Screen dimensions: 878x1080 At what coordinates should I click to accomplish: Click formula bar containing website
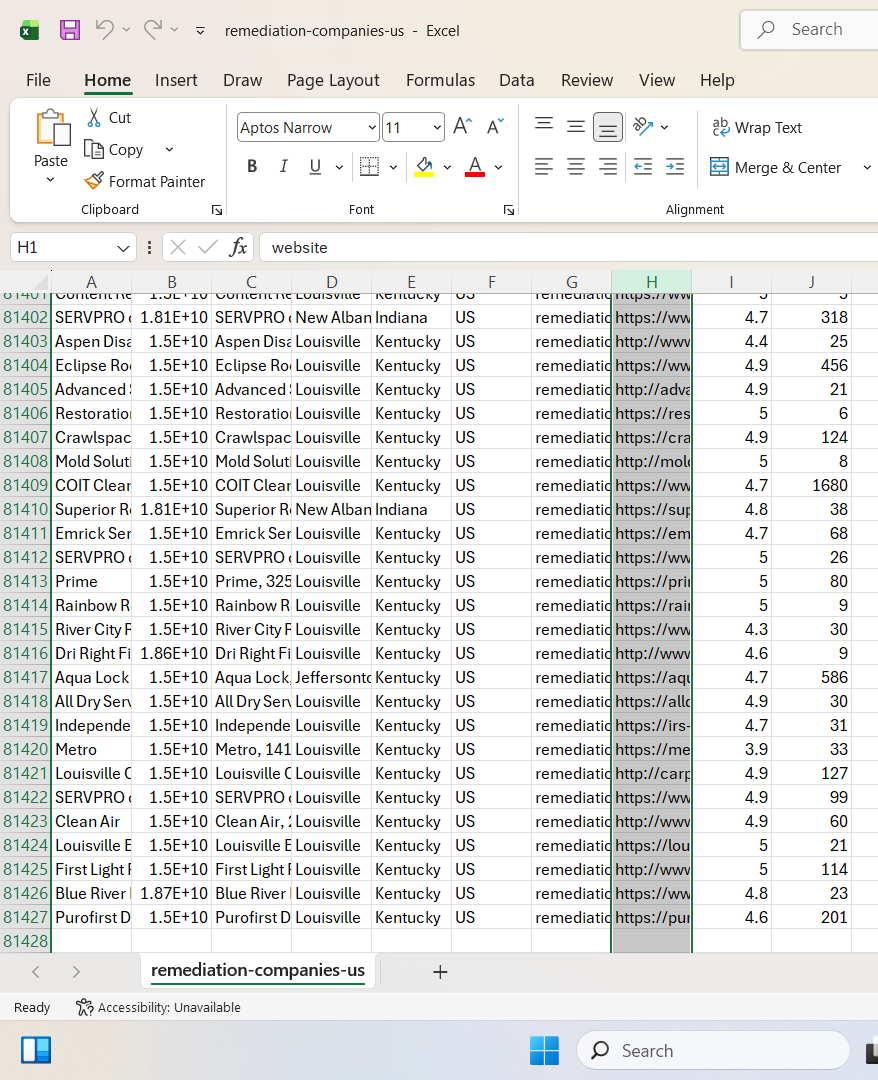click(568, 247)
